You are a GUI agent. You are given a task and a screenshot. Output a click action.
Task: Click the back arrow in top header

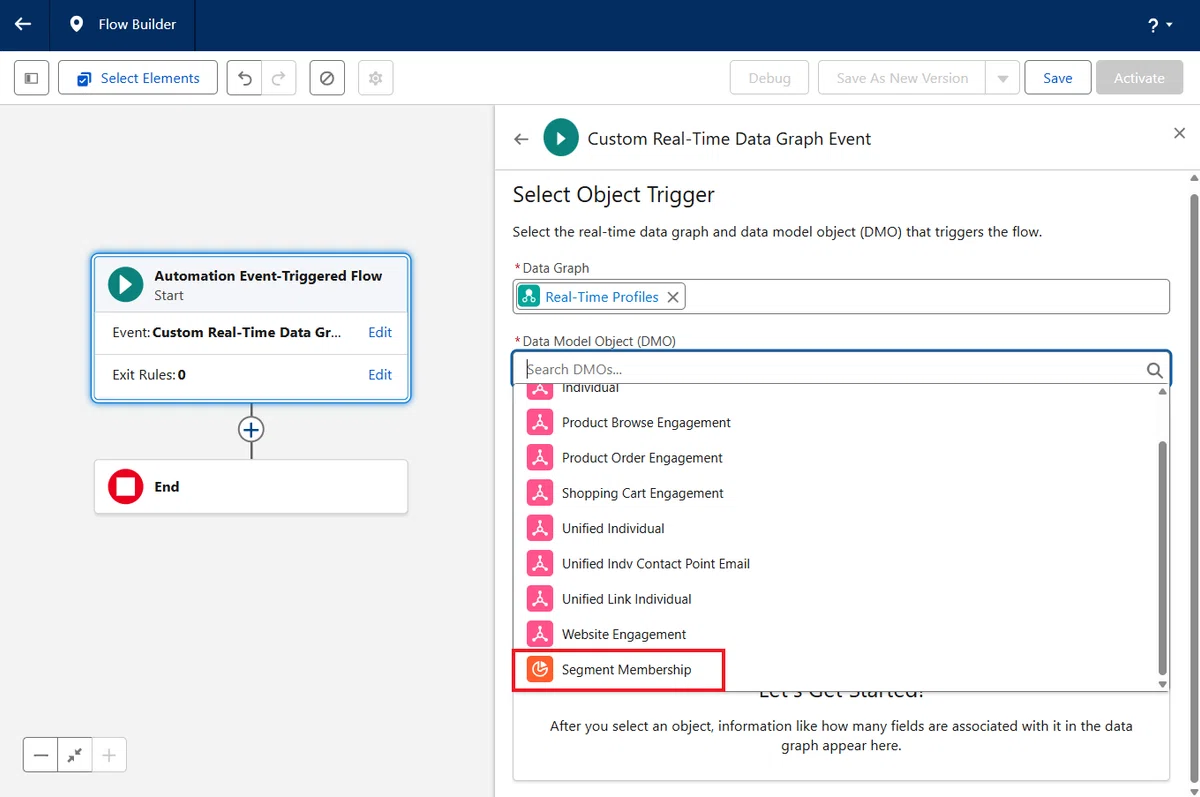[23, 24]
